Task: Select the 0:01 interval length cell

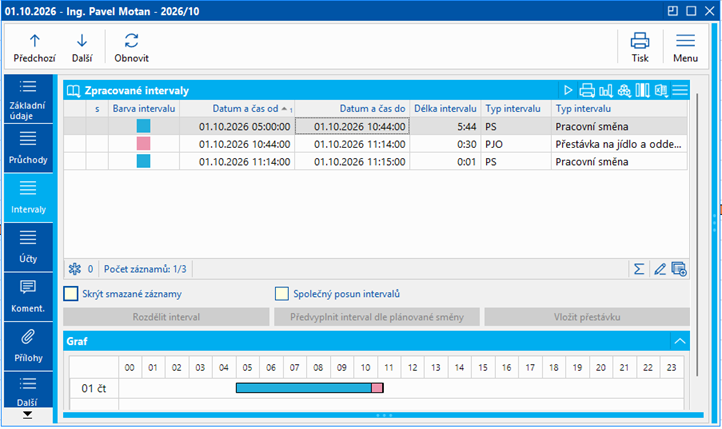Action: (445, 162)
